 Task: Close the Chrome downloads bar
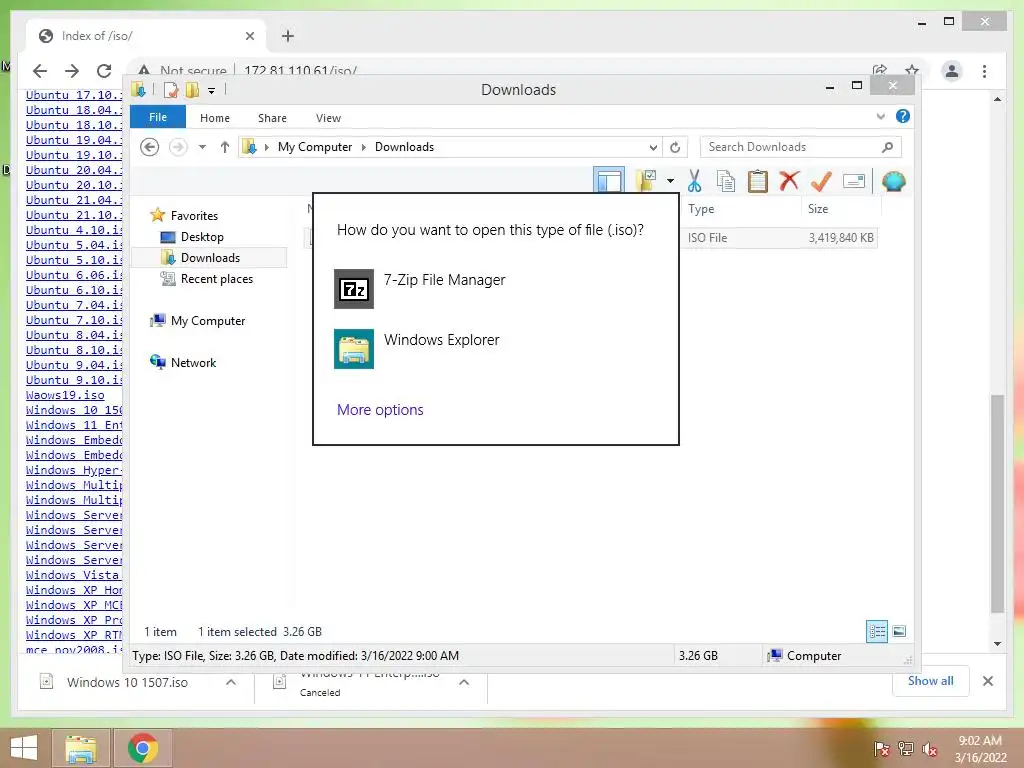(987, 681)
